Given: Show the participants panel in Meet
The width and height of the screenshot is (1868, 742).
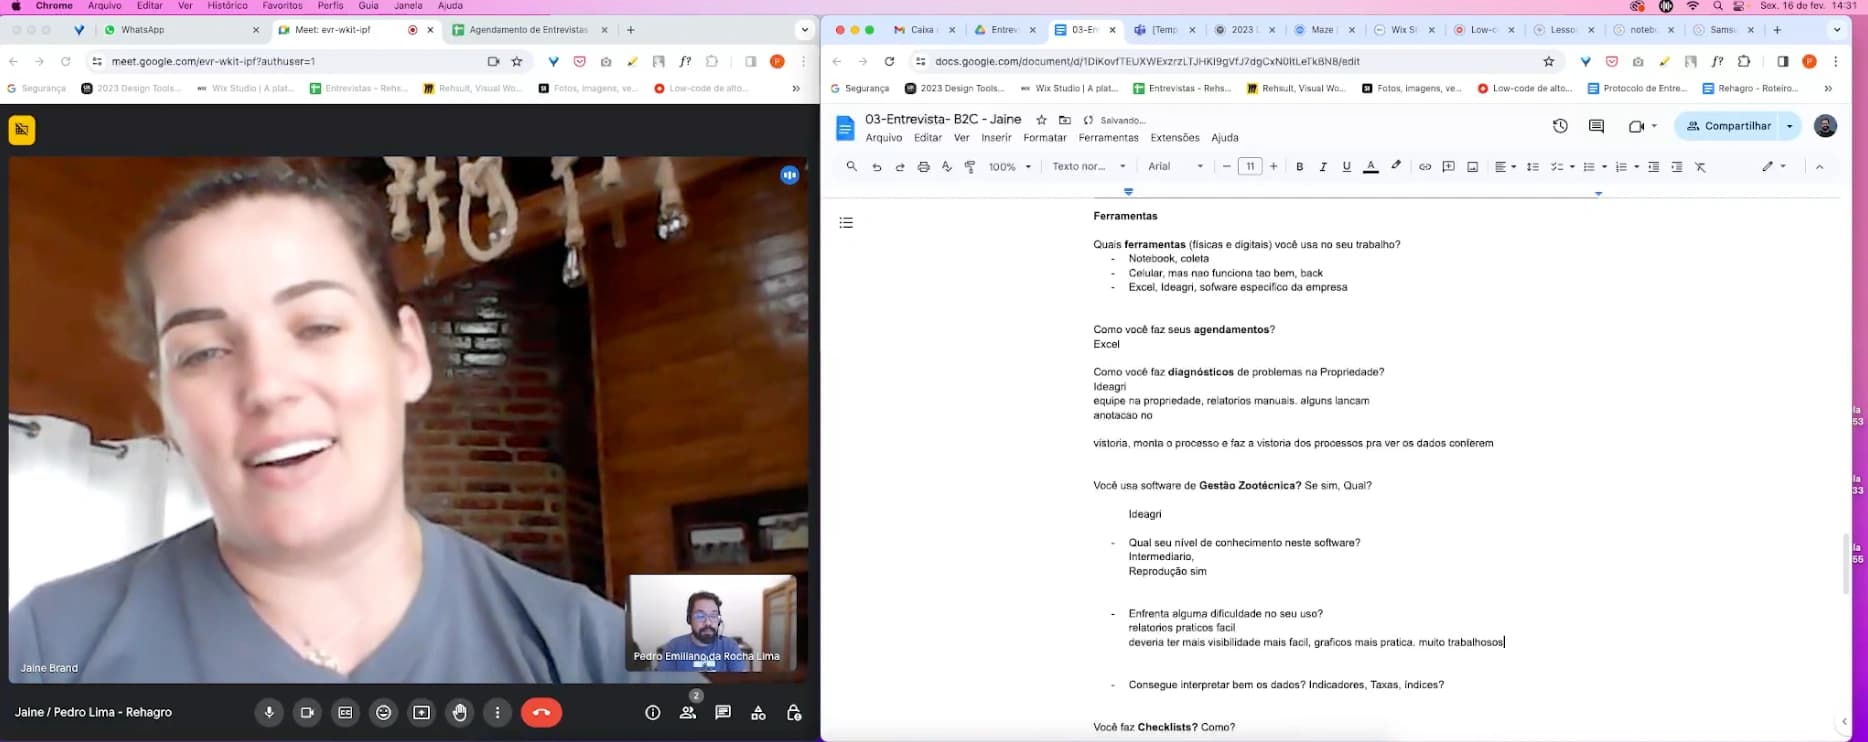Looking at the screenshot, I should 688,712.
